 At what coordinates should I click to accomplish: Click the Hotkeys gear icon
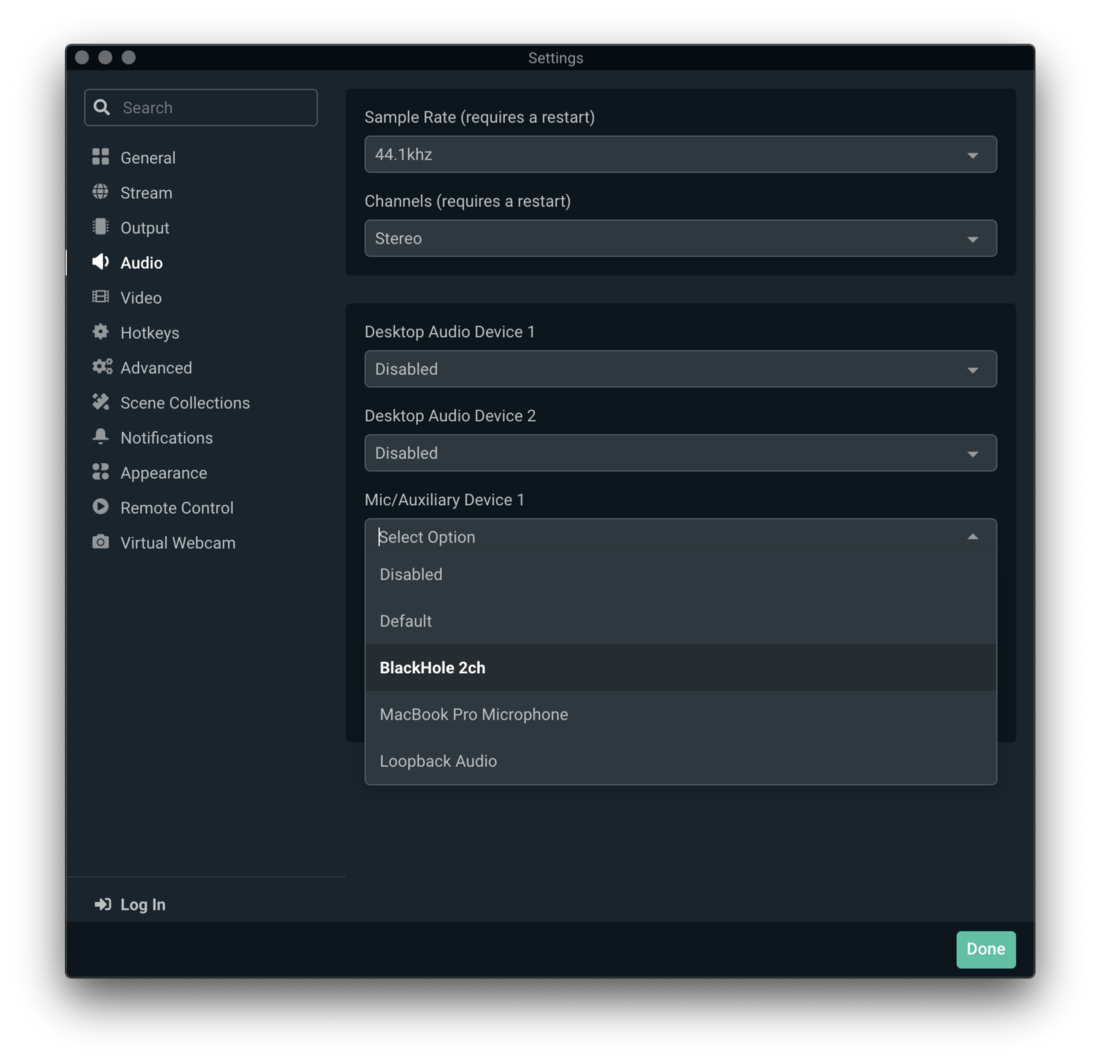[100, 332]
